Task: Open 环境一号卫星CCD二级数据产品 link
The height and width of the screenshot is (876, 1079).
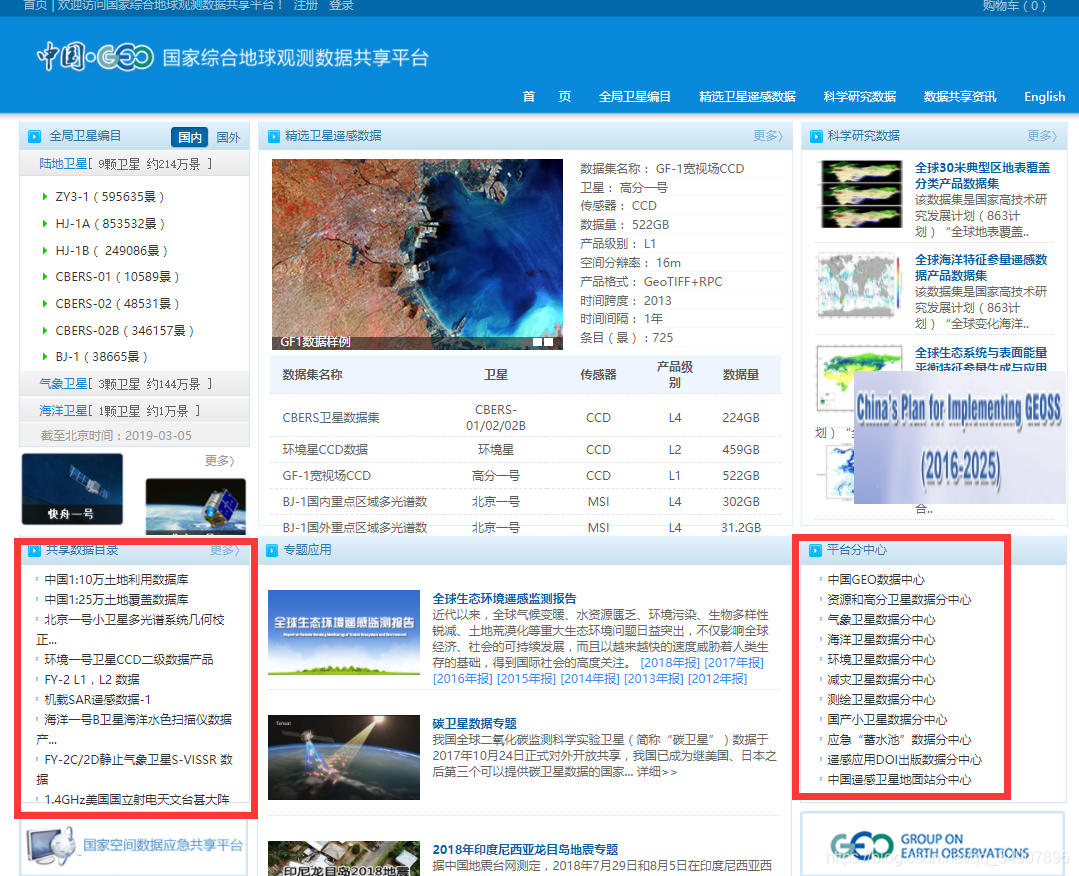Action: 128,659
